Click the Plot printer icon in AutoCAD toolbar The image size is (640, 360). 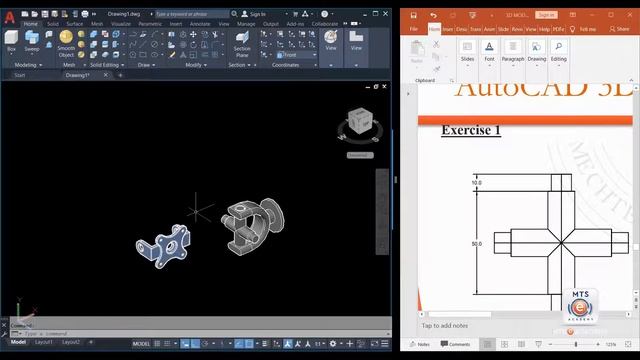point(85,14)
